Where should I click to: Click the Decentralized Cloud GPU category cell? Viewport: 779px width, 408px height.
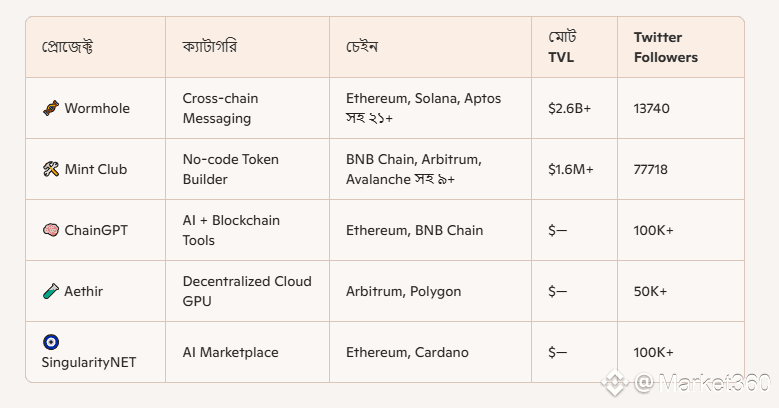tap(247, 291)
